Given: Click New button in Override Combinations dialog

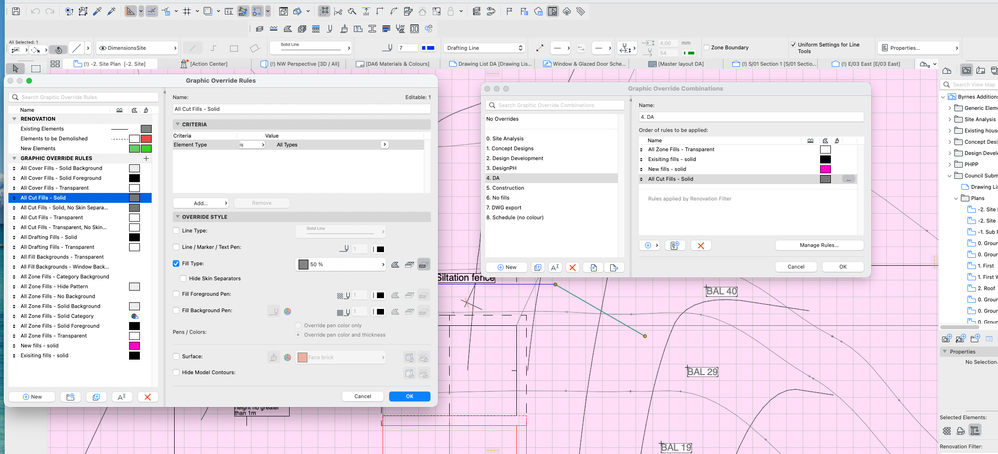Looking at the screenshot, I should click(506, 267).
